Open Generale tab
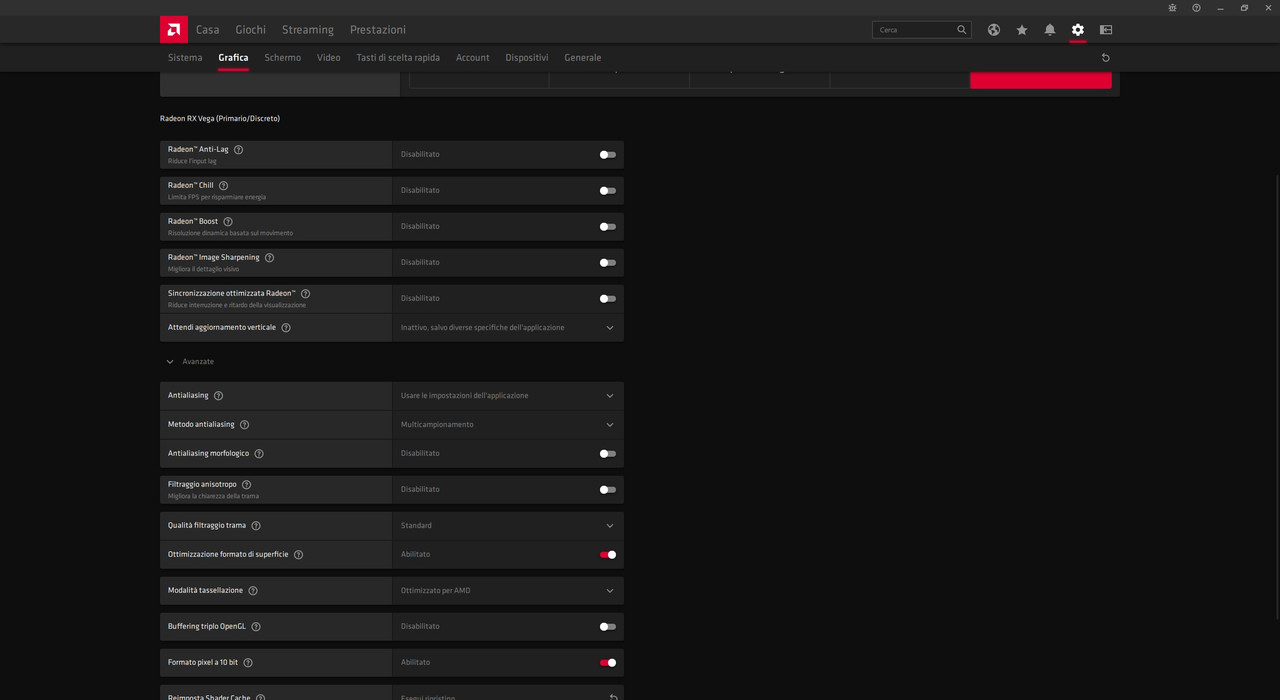This screenshot has height=700, width=1280. (583, 58)
